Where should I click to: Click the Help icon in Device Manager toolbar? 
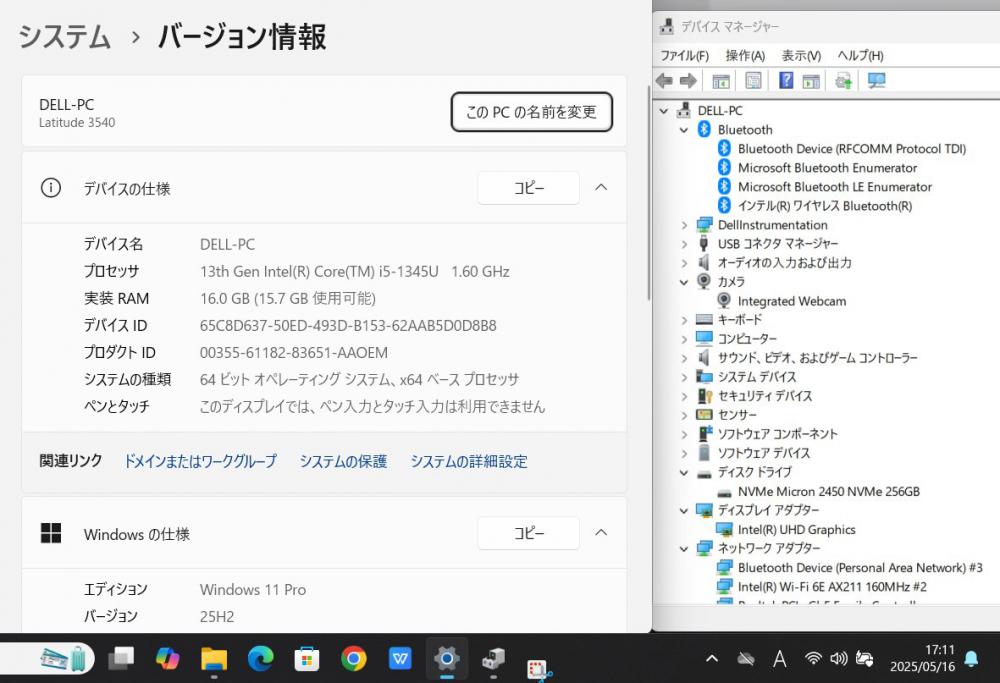786,81
